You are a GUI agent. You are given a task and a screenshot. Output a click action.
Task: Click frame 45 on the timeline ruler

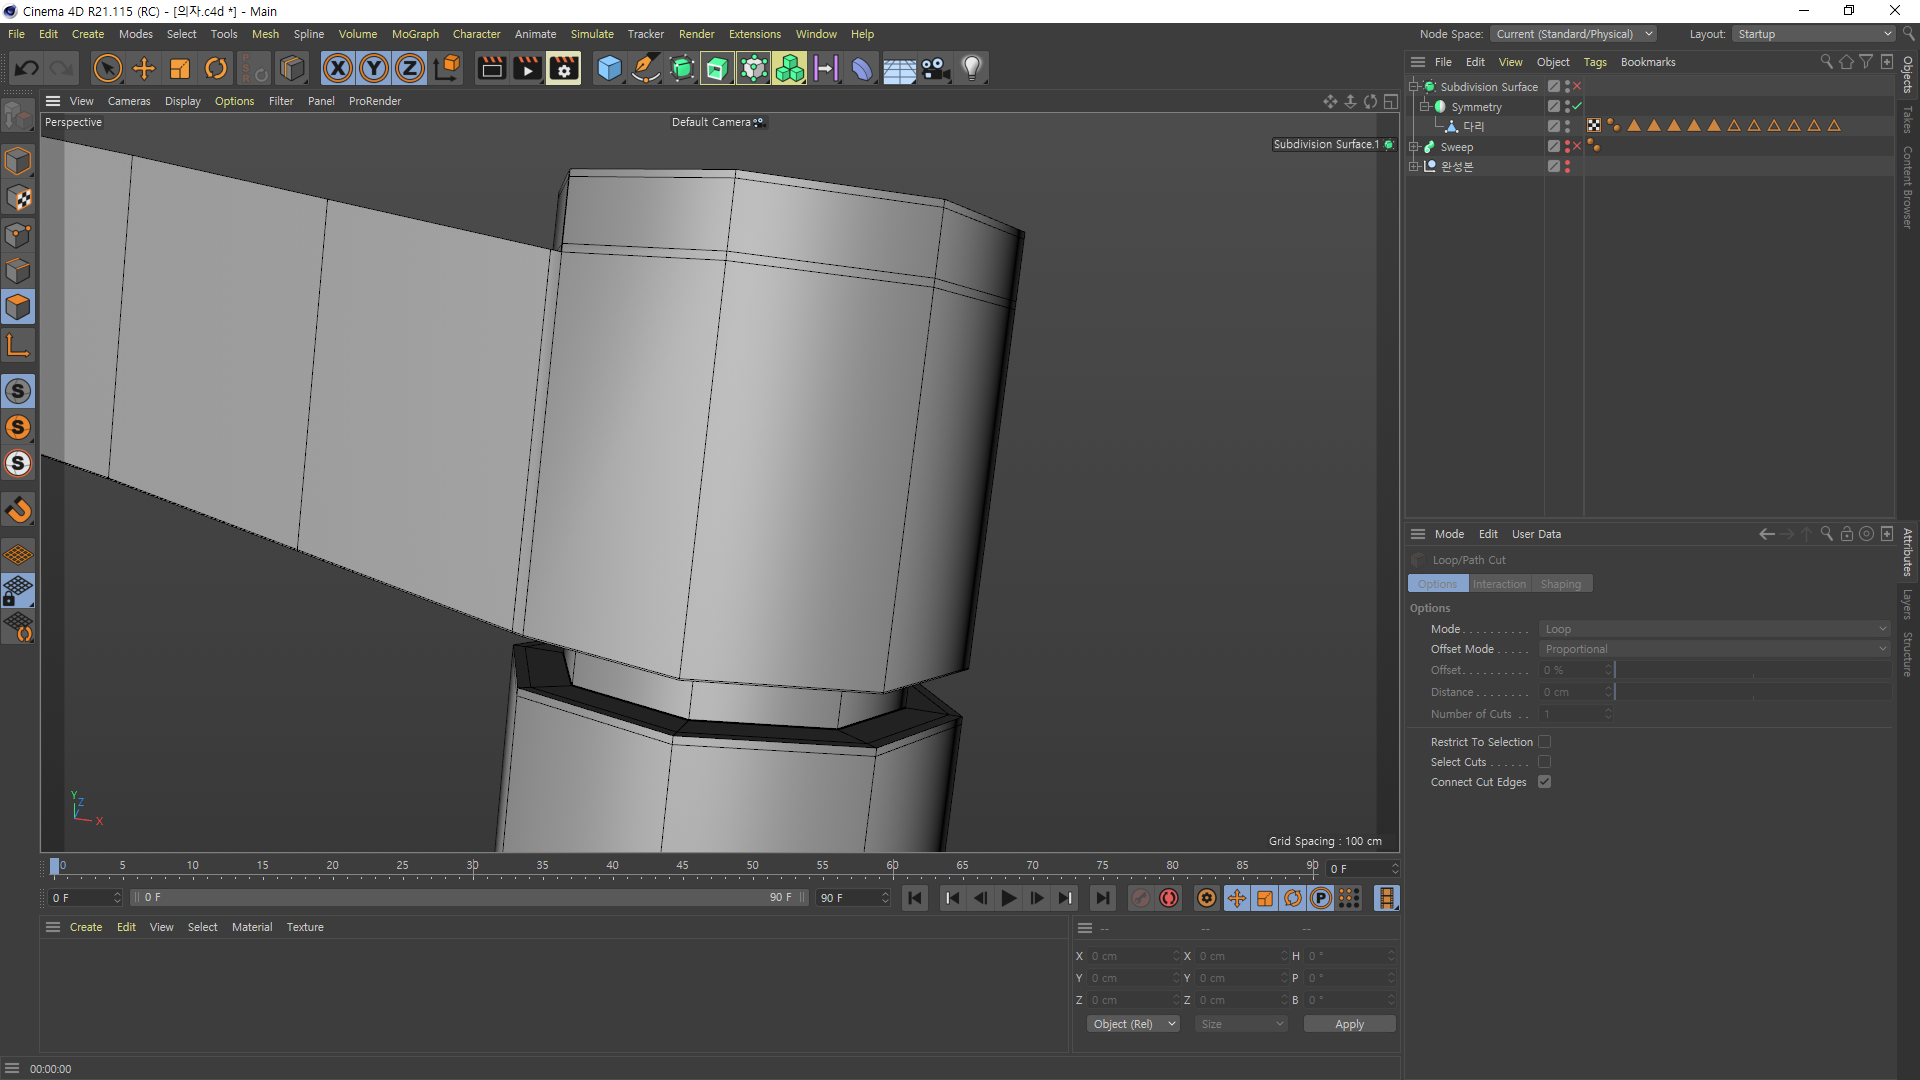tap(682, 866)
